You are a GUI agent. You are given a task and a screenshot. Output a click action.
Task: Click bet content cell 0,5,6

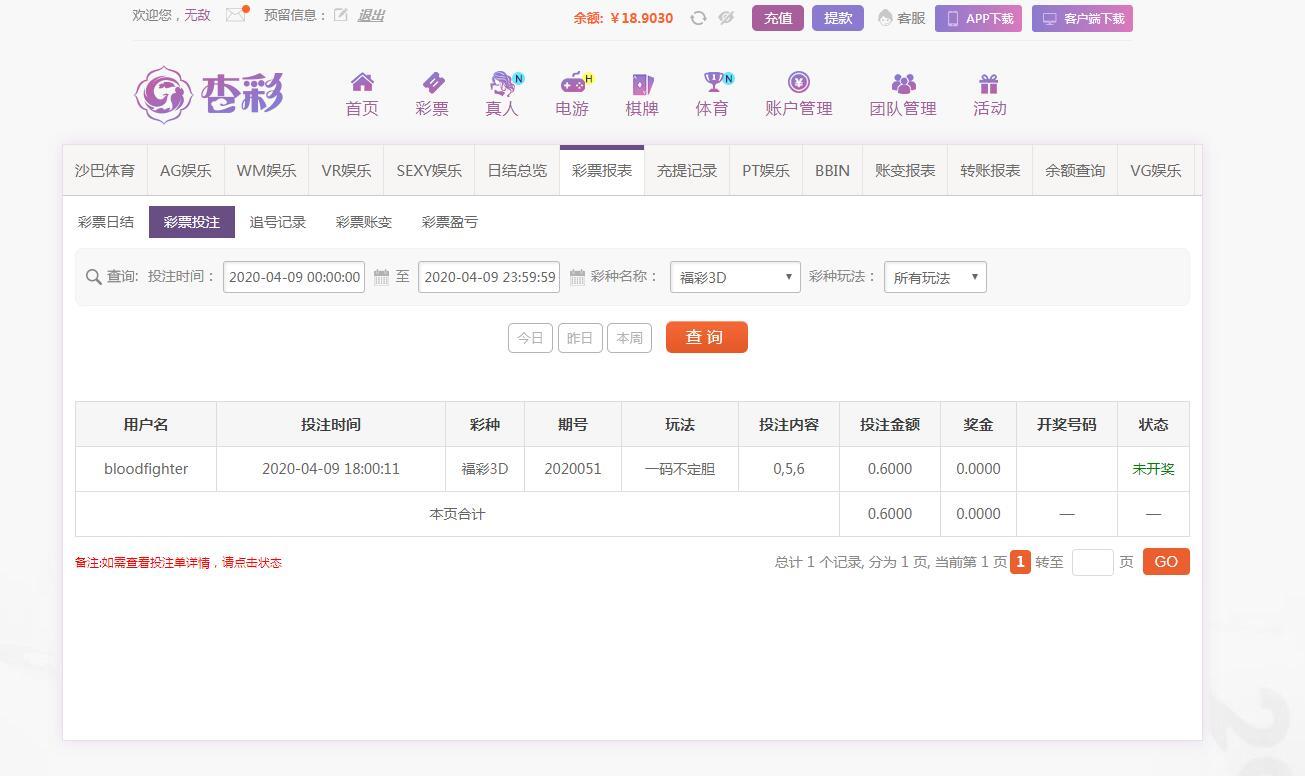pos(789,469)
